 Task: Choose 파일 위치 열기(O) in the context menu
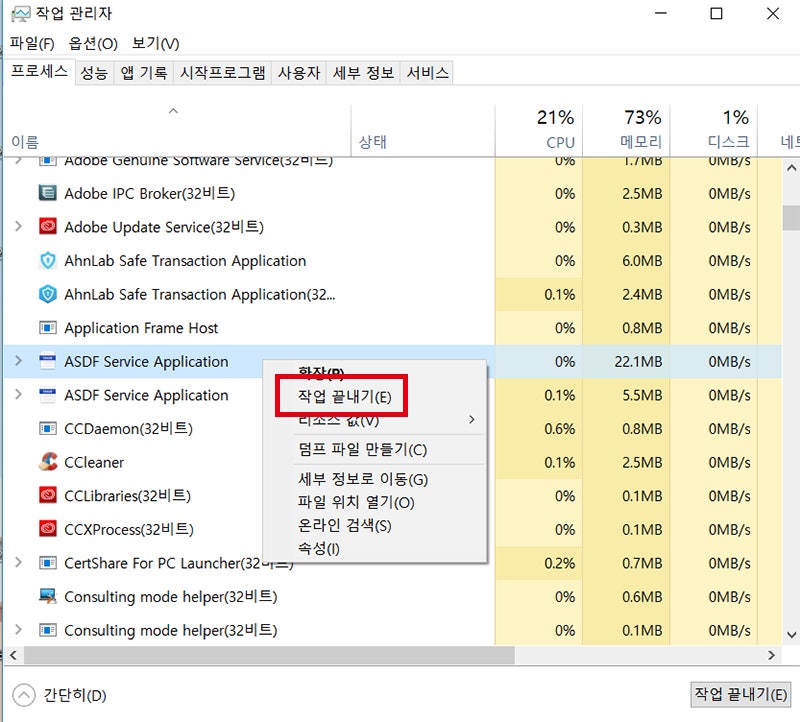pyautogui.click(x=356, y=503)
